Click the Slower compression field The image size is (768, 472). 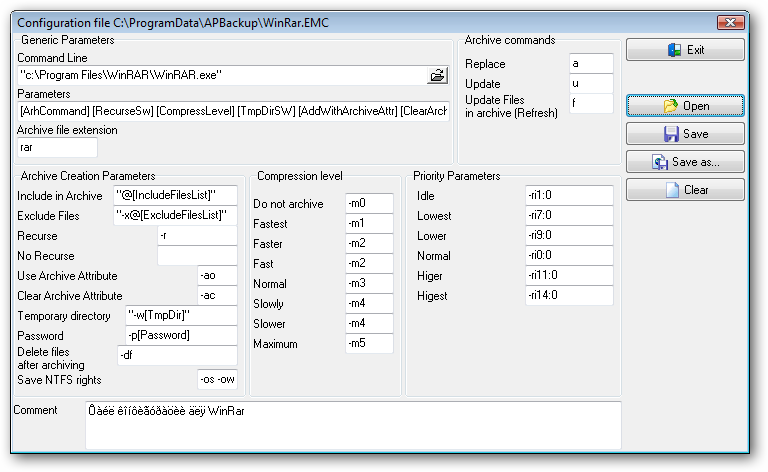click(369, 324)
